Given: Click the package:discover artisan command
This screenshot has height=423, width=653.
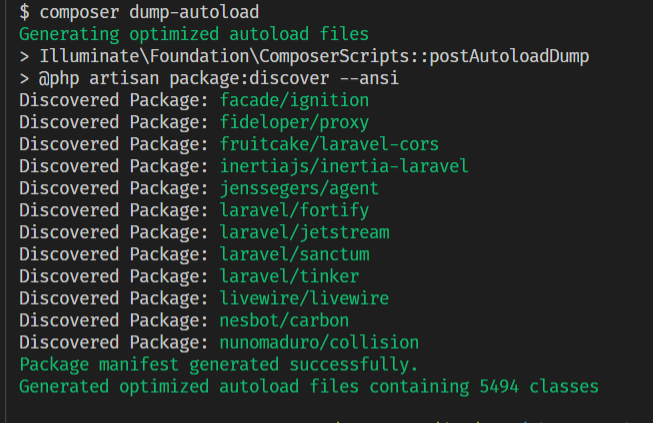Looking at the screenshot, I should (x=249, y=78).
